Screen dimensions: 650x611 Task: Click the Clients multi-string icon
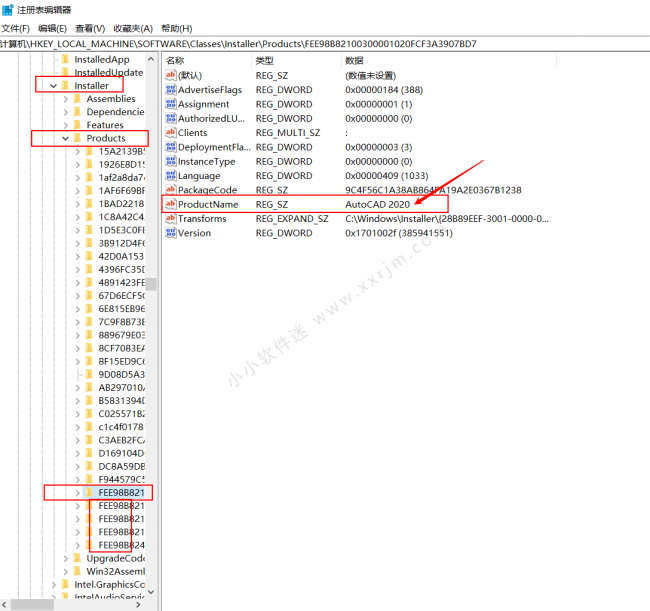(x=170, y=133)
